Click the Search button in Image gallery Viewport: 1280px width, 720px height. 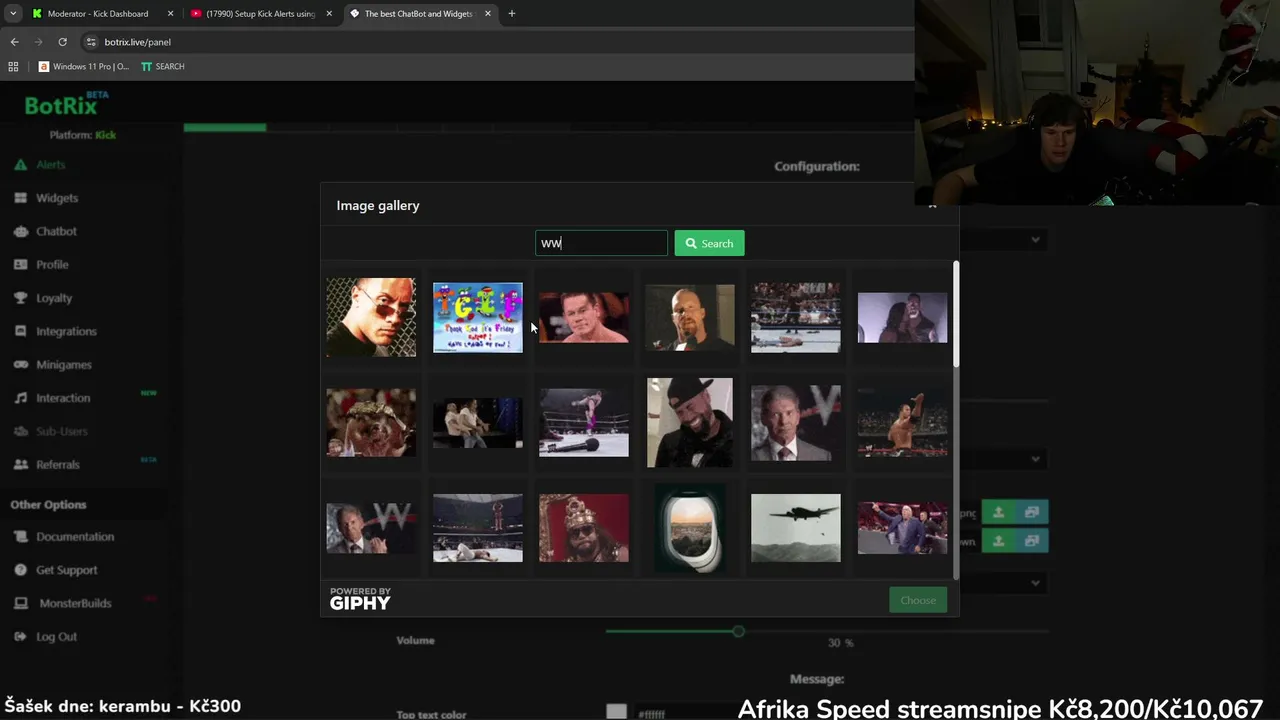click(709, 243)
